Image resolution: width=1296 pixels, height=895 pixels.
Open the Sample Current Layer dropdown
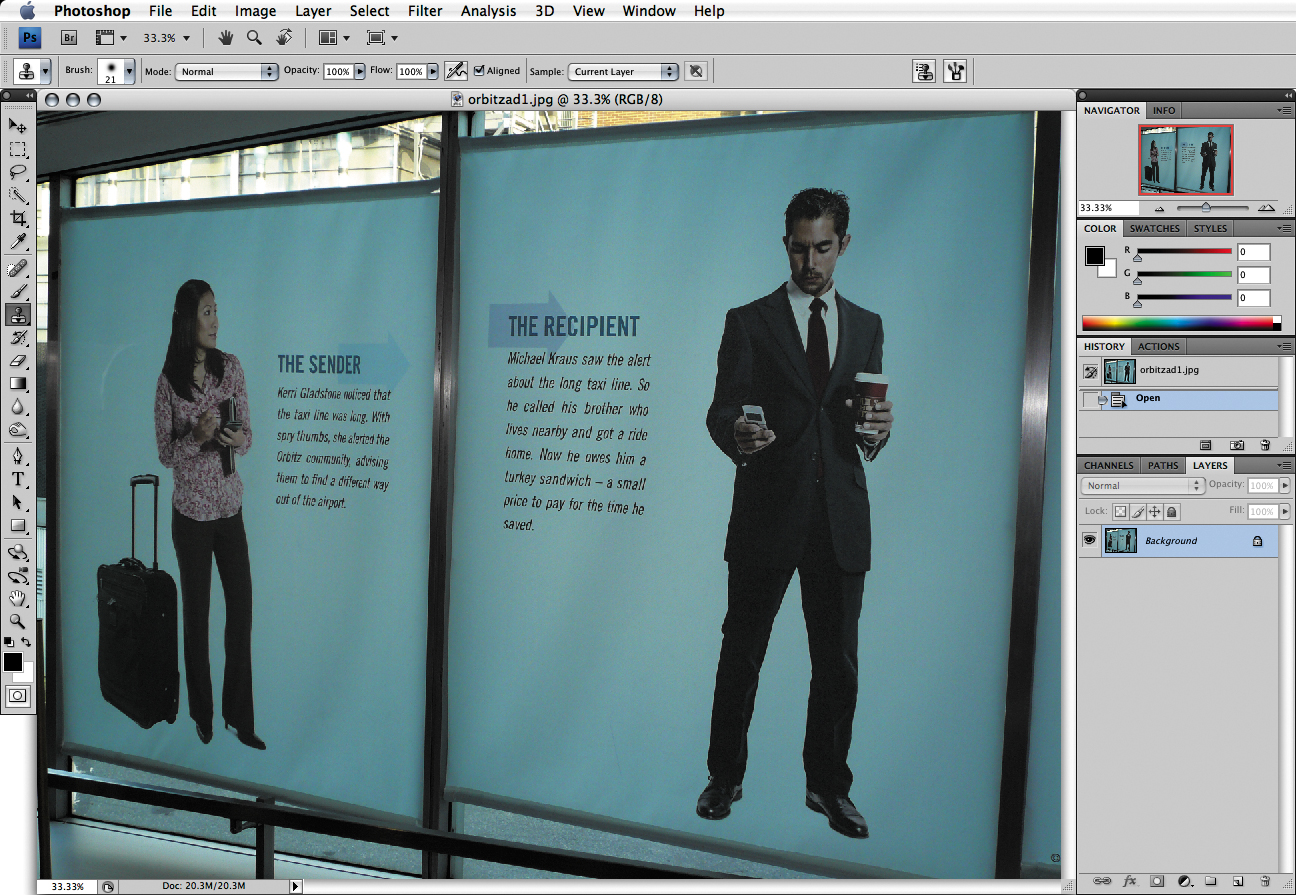point(623,72)
